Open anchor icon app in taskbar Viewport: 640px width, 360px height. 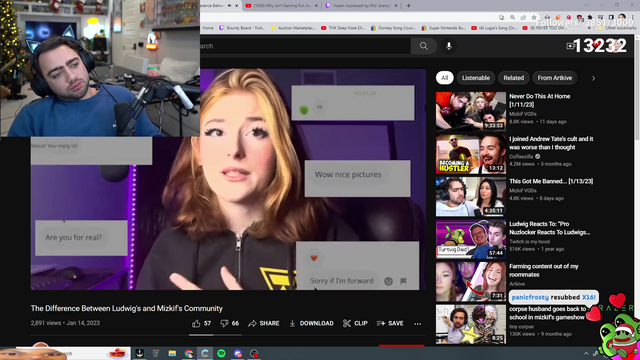click(140, 353)
